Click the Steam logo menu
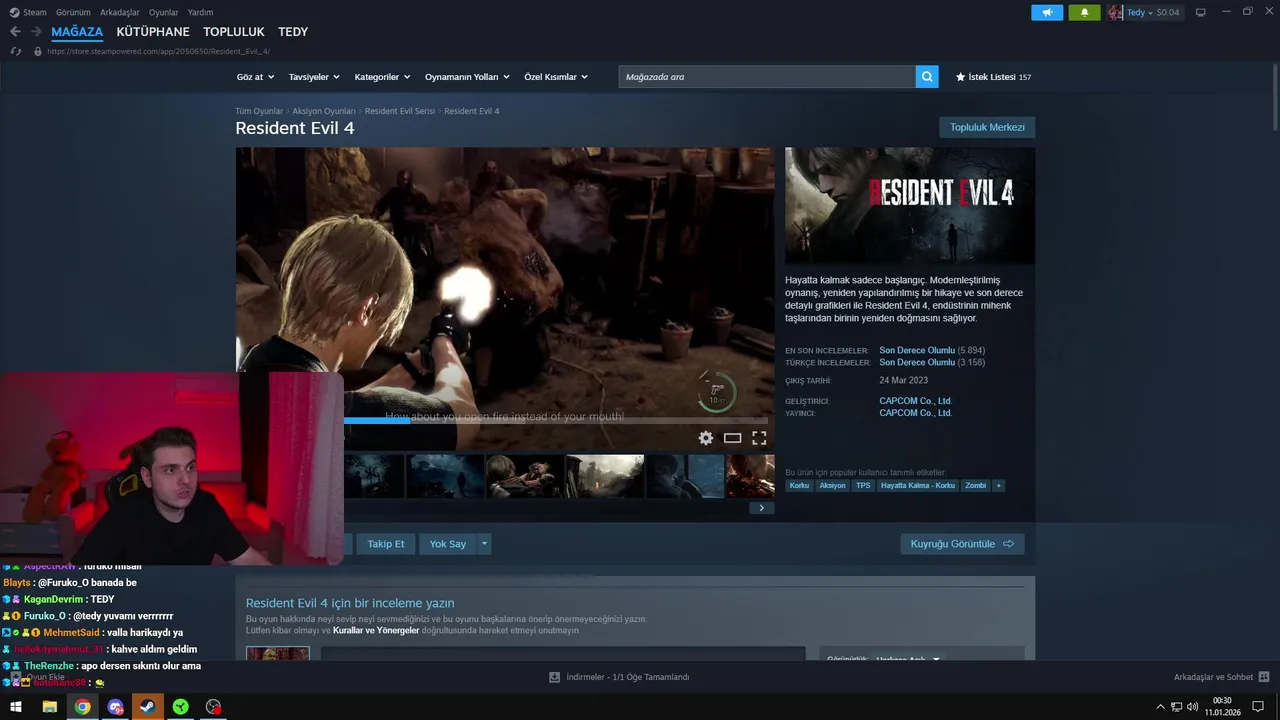Viewport: 1280px width, 720px height. click(x=28, y=12)
